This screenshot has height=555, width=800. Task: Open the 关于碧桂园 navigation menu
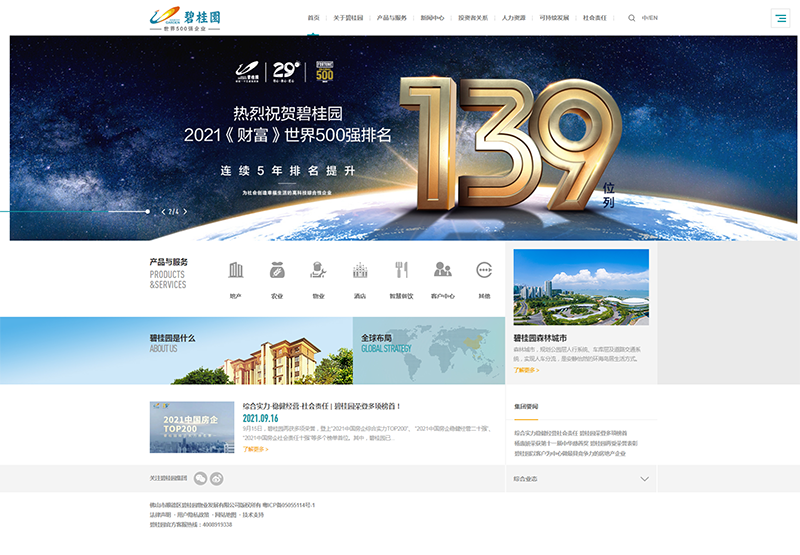(350, 18)
